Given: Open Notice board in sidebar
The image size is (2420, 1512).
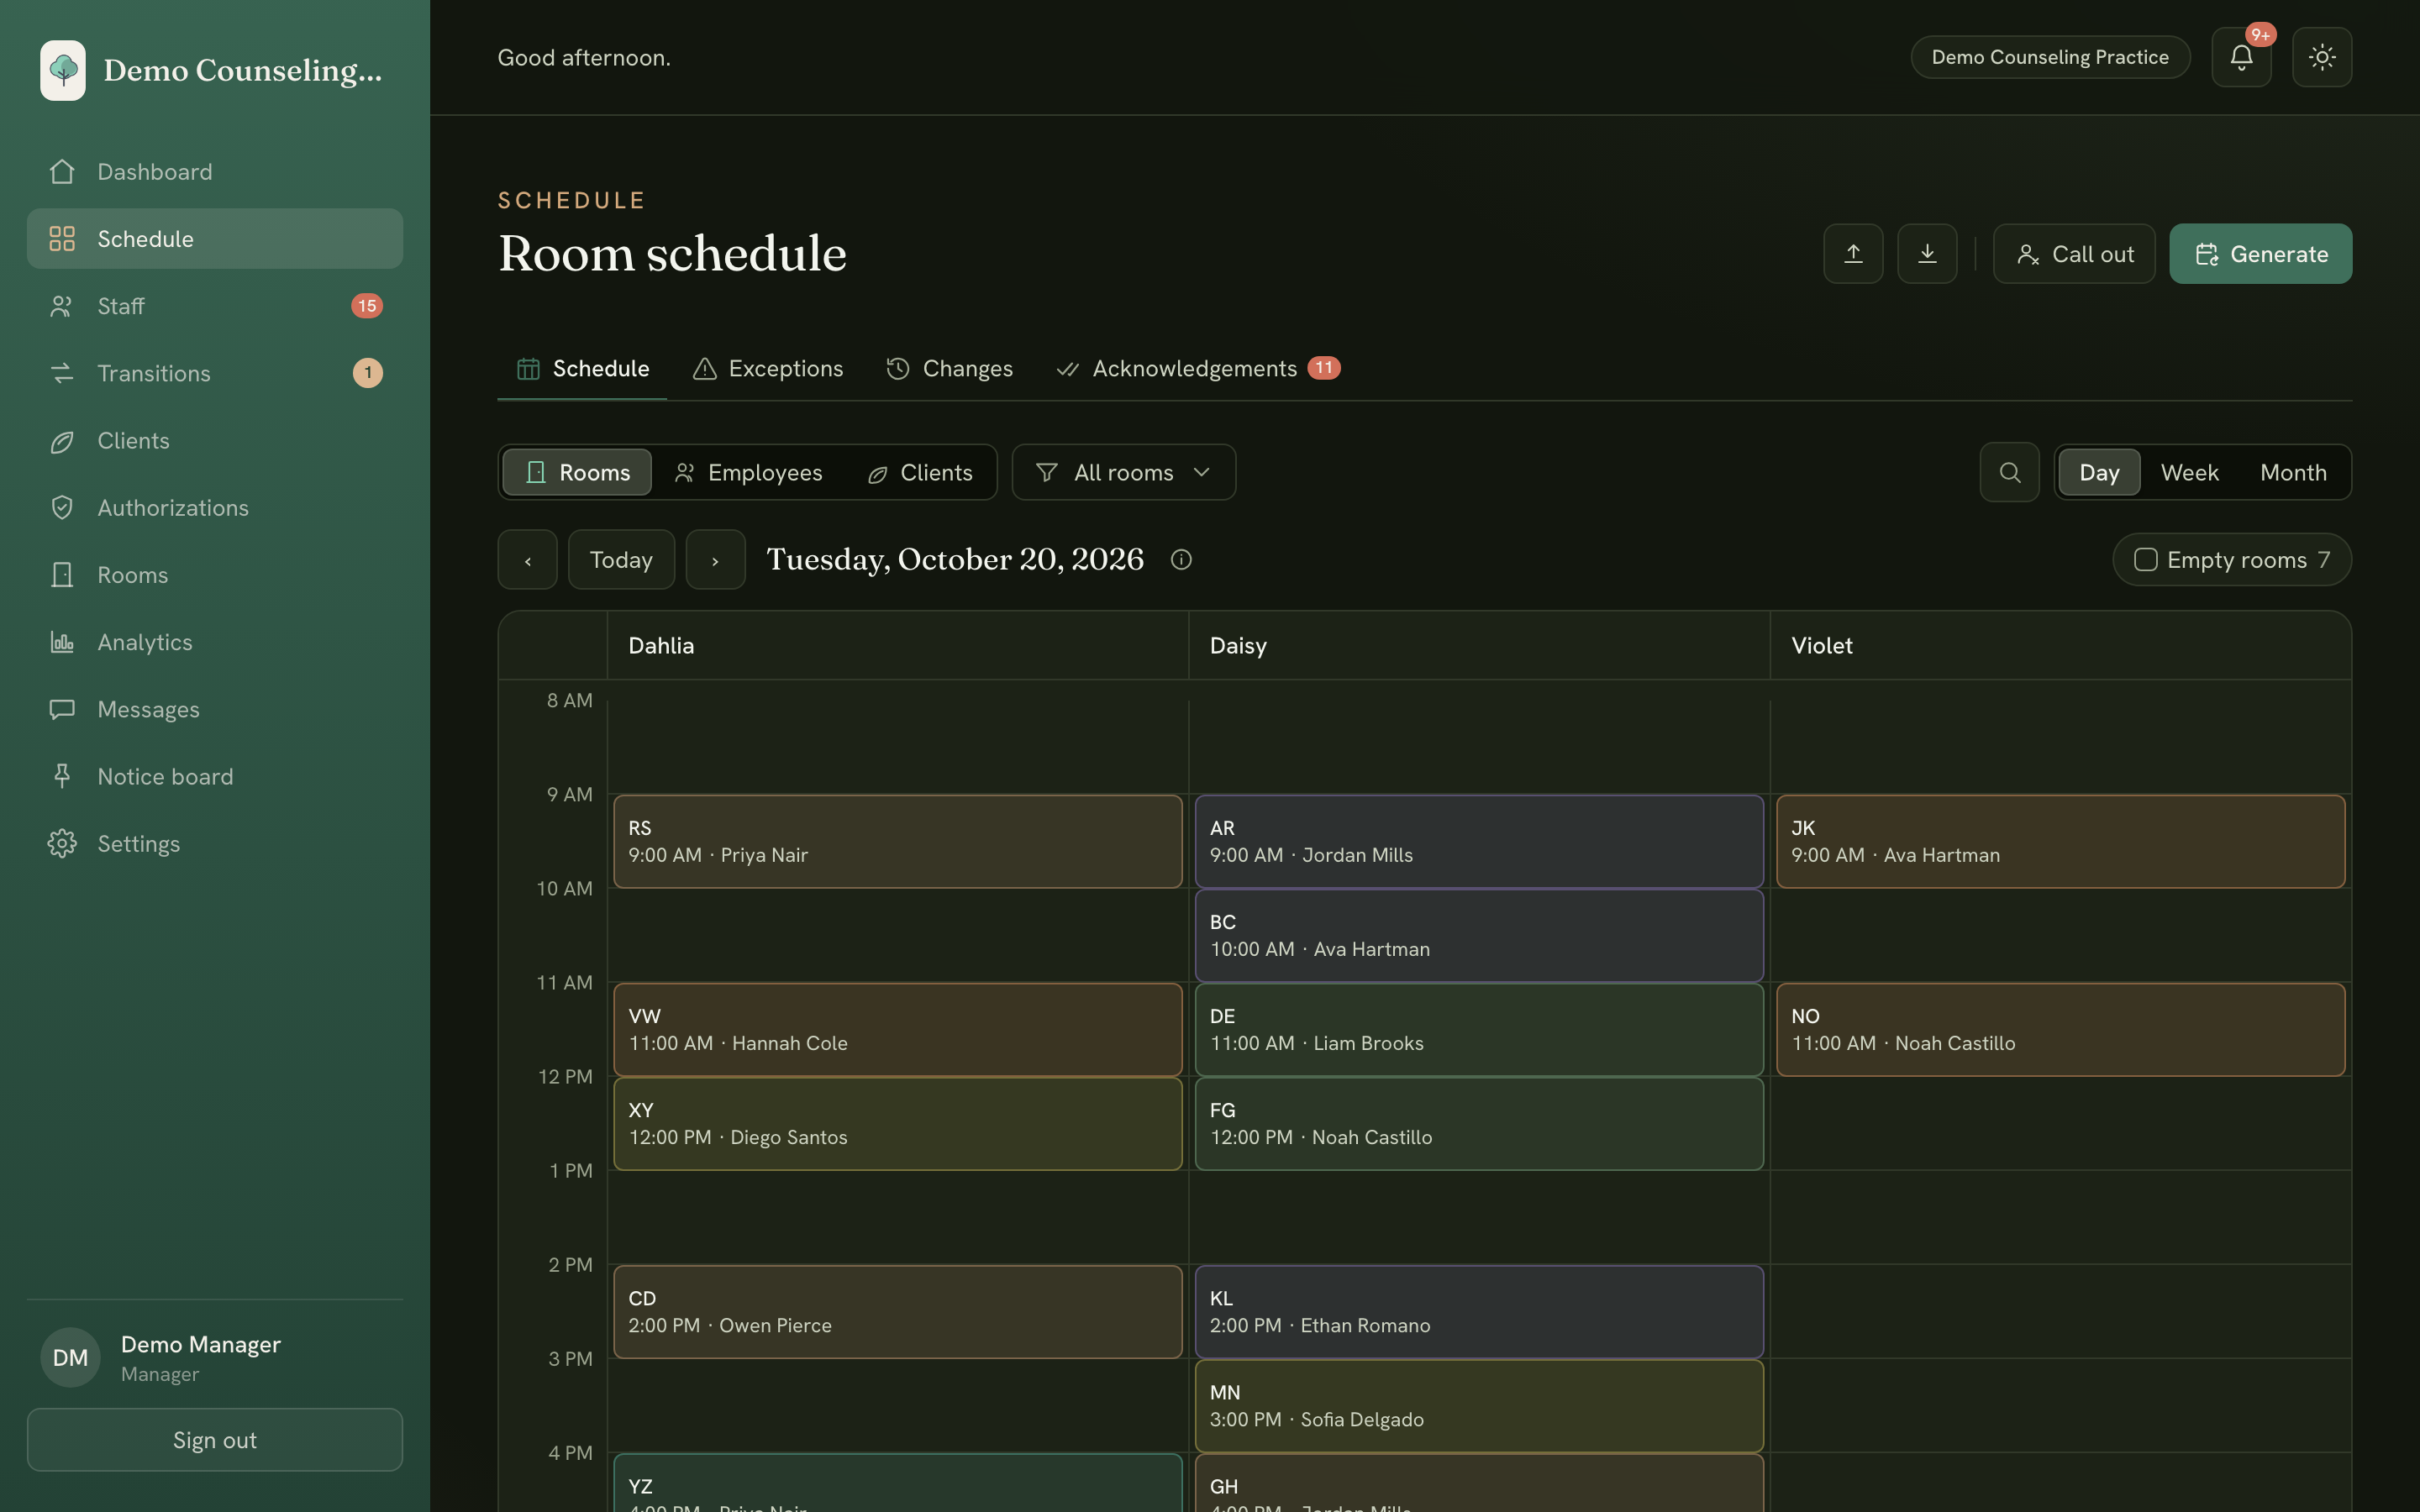Looking at the screenshot, I should click(215, 776).
